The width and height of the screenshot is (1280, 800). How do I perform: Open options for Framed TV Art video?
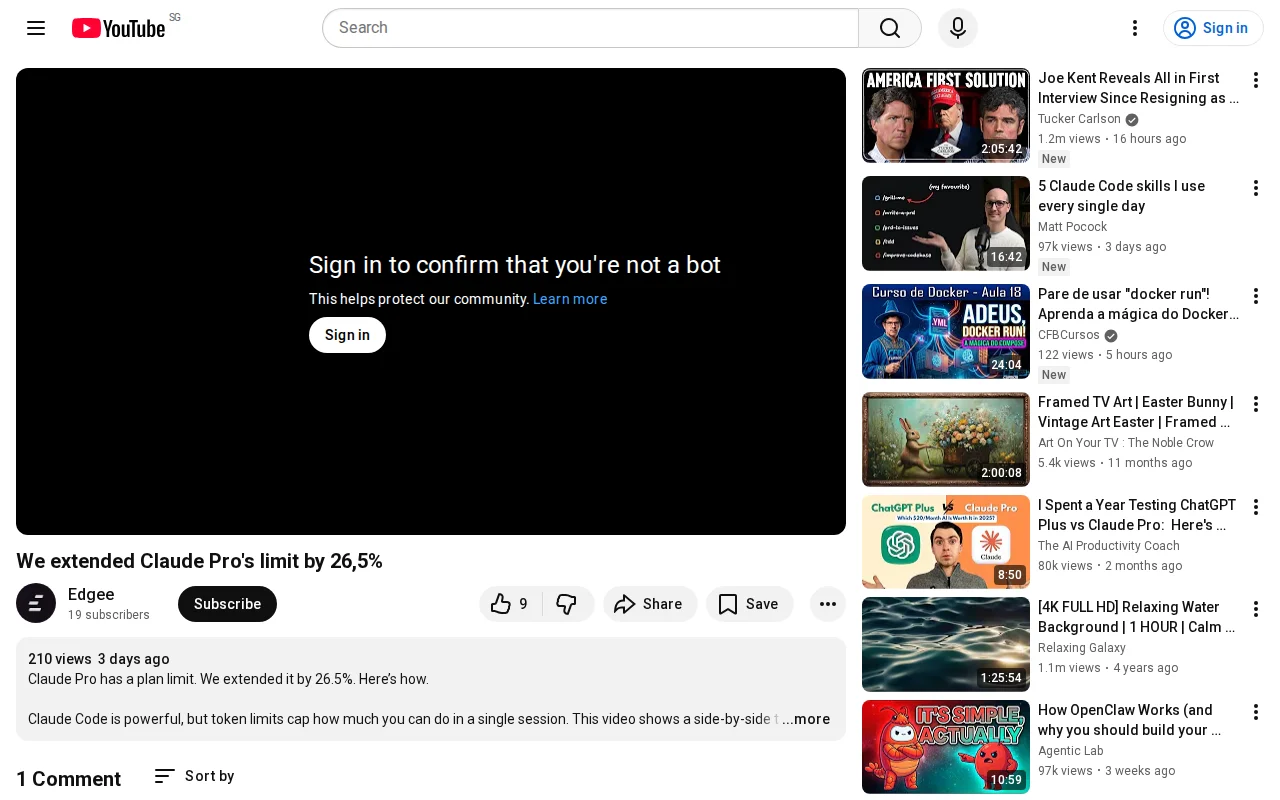coord(1256,404)
